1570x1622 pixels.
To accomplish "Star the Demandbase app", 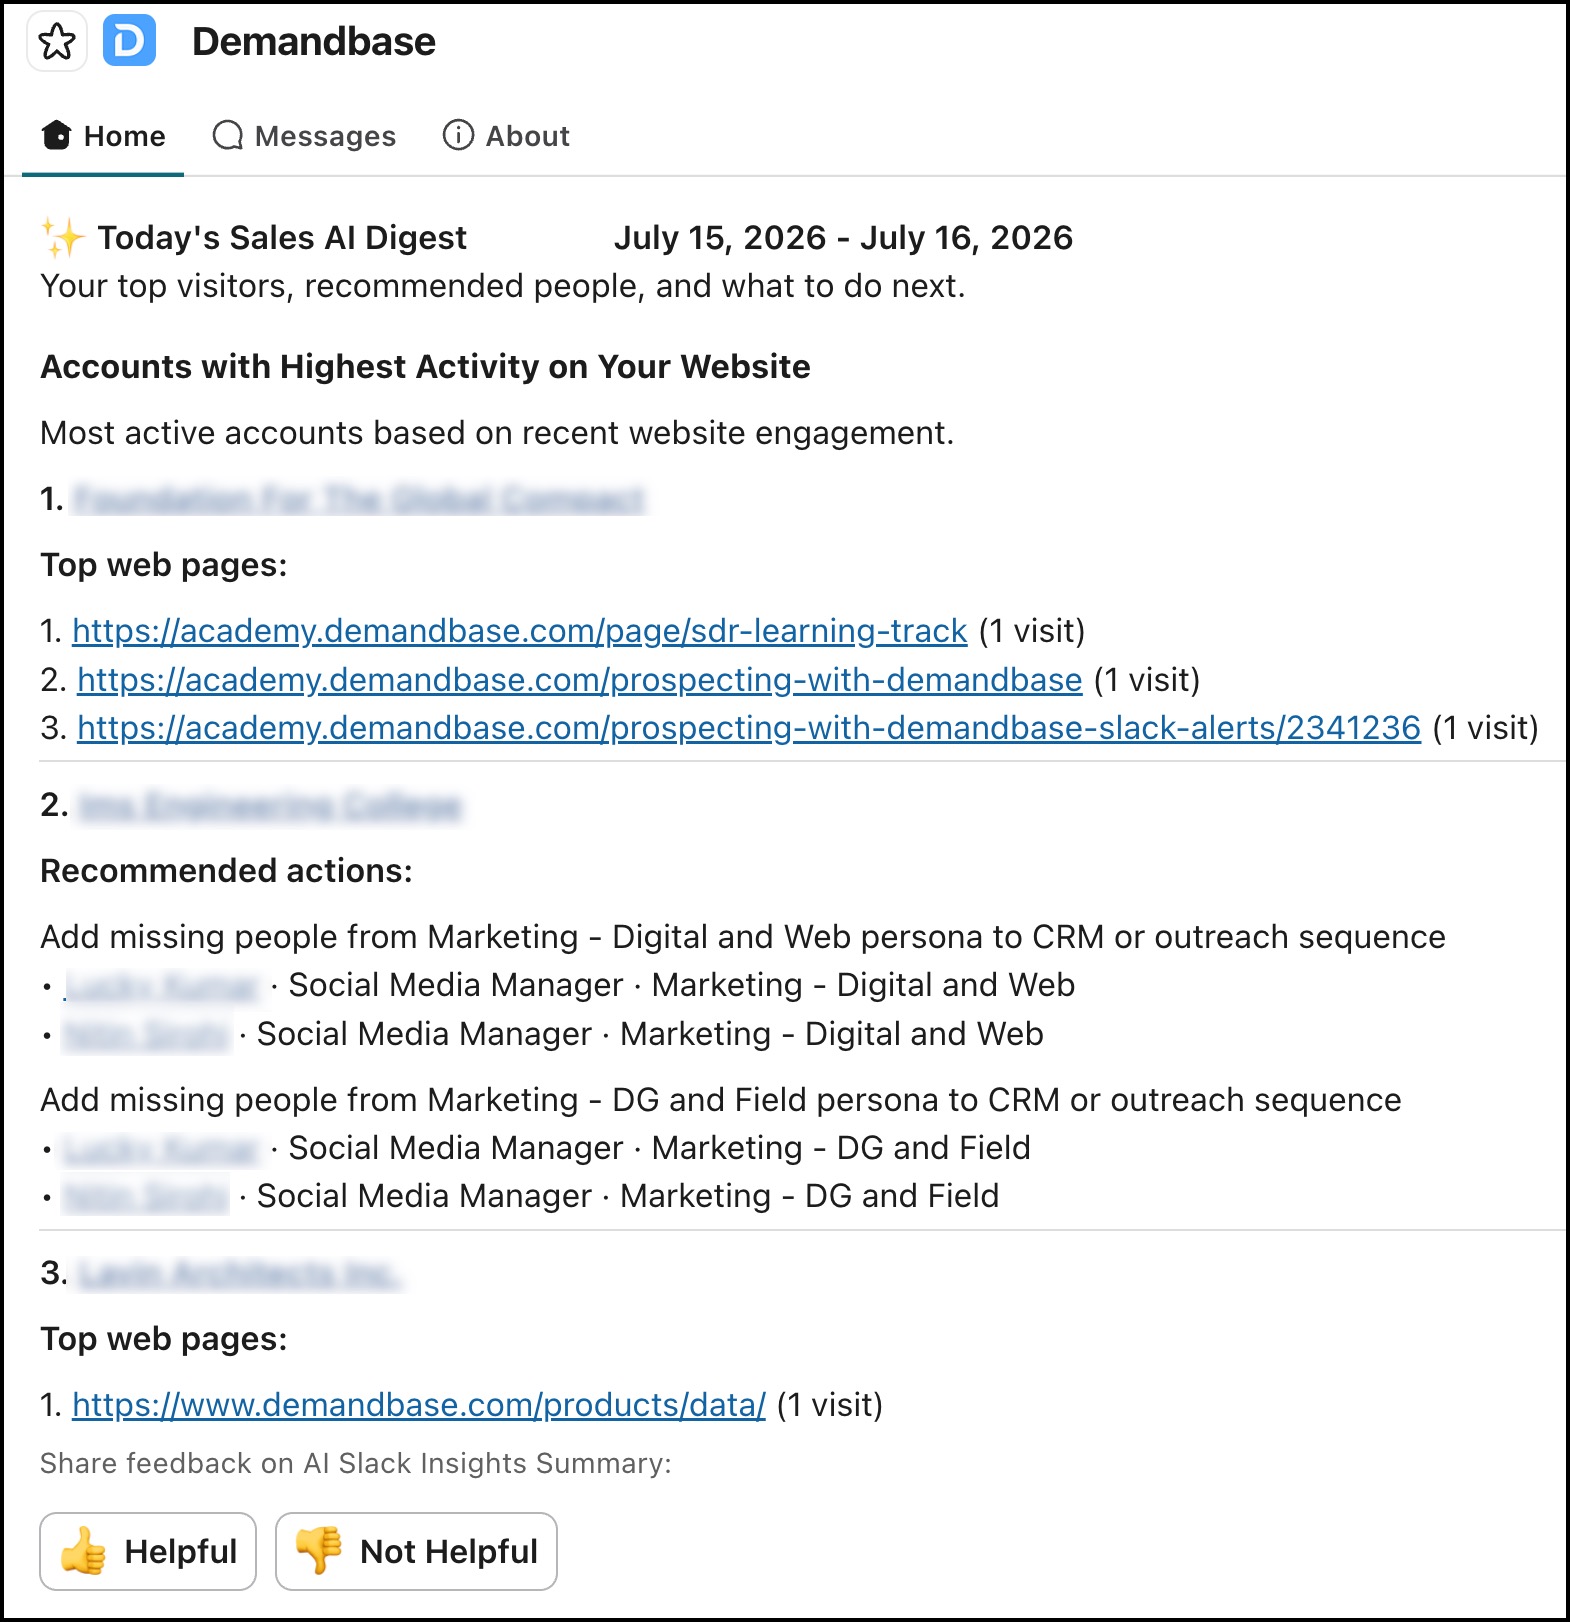I will [57, 42].
